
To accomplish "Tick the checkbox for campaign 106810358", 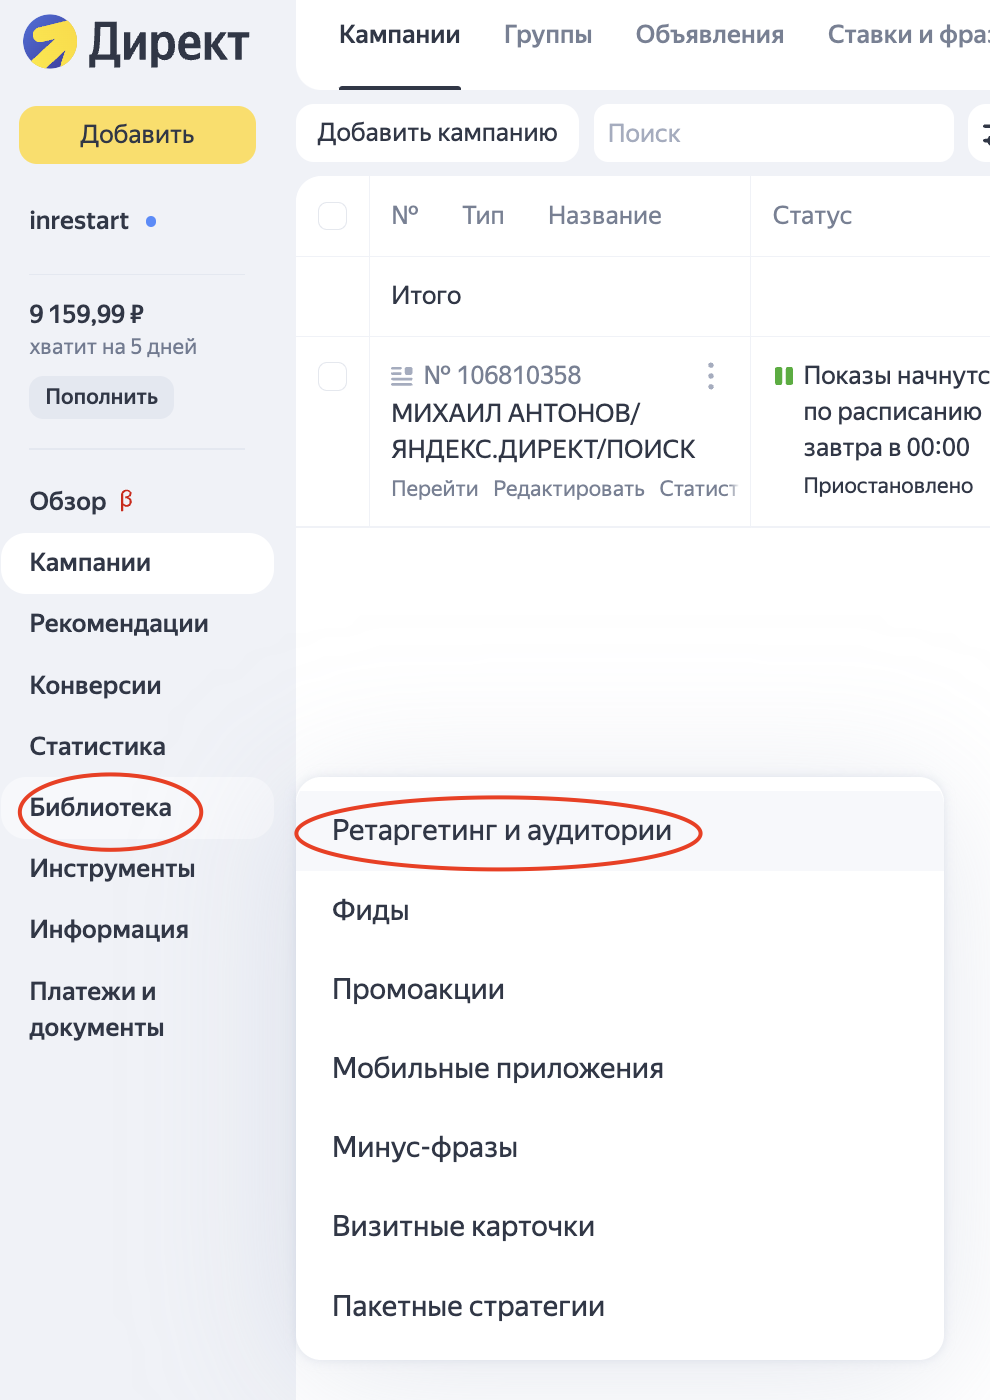I will click(x=332, y=376).
